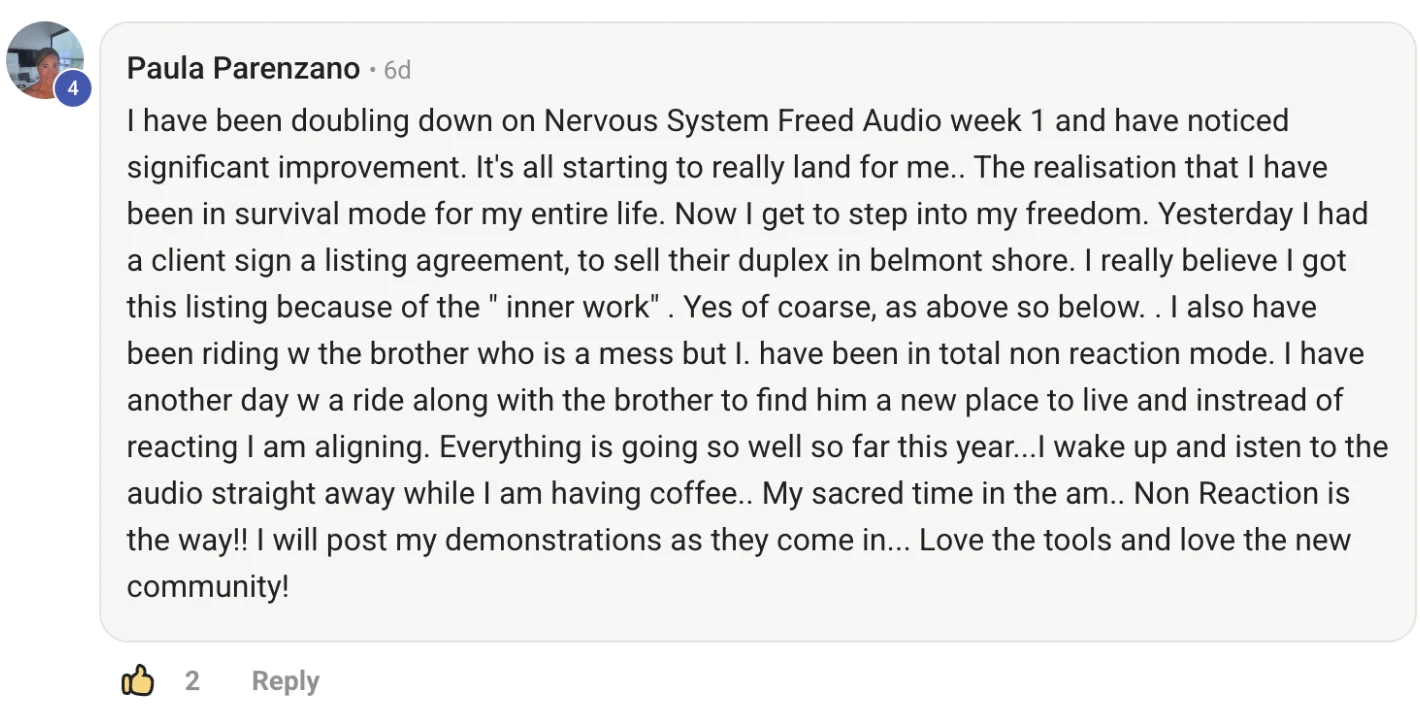Open Paula Parenzano's profile picture
This screenshot has width=1420, height=724.
42,58
